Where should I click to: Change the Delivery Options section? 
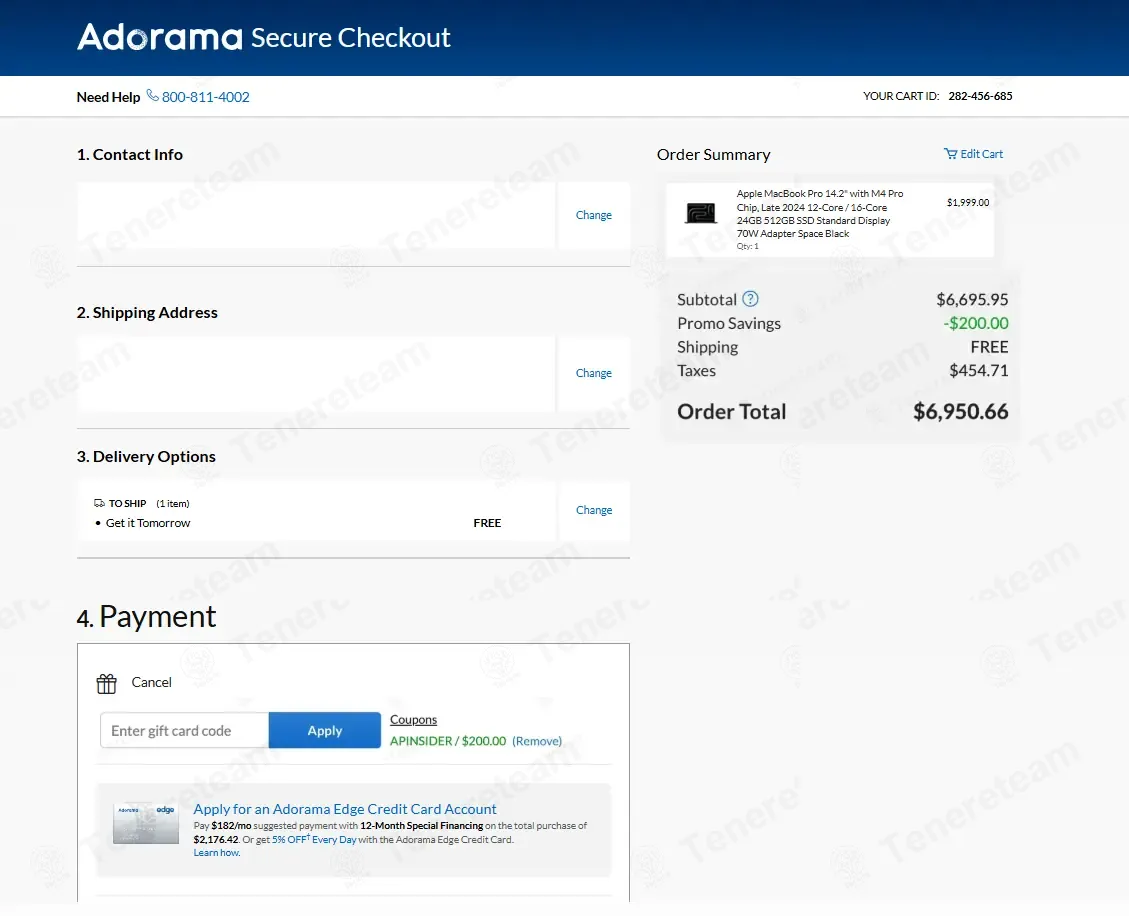coord(594,510)
